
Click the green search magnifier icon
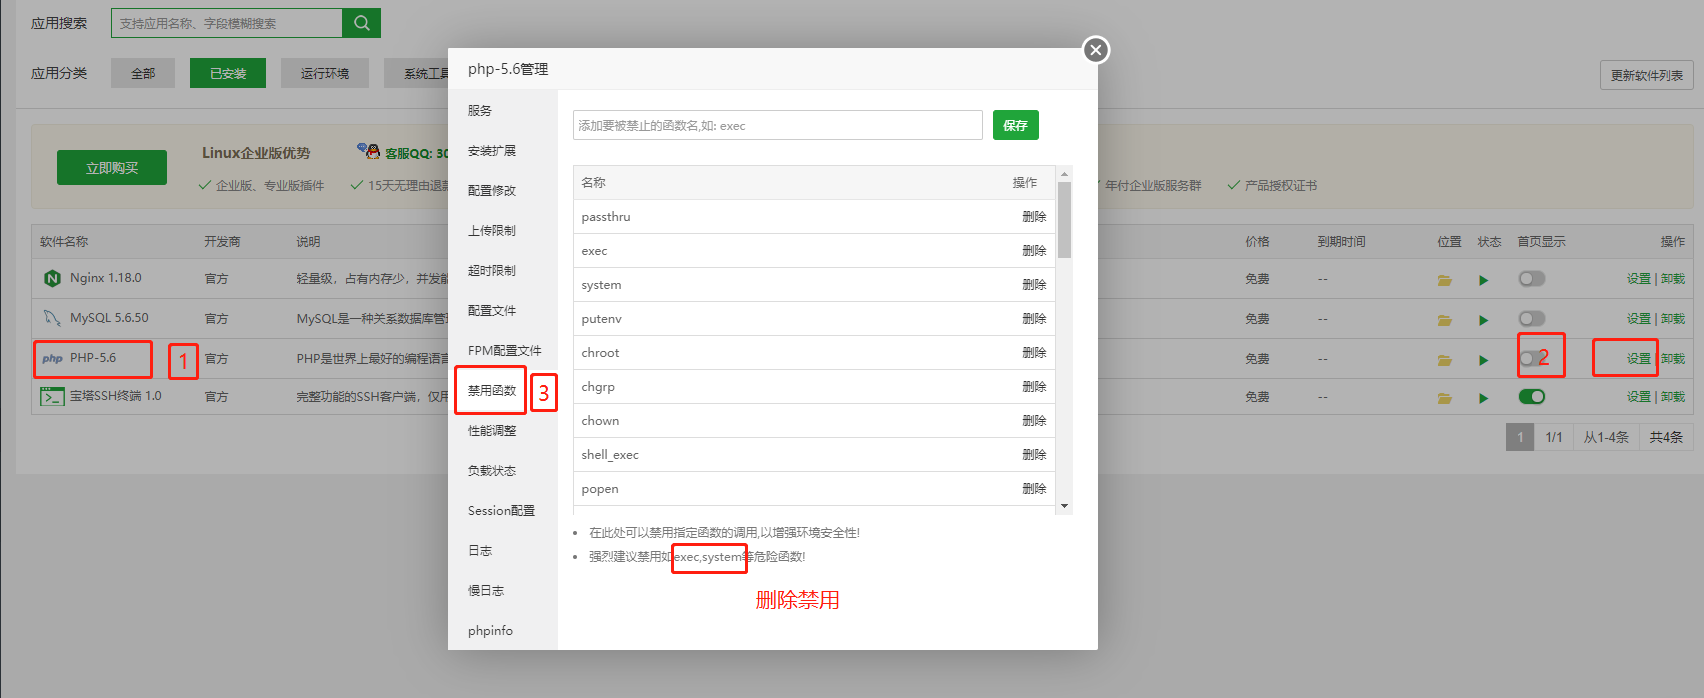pos(361,23)
